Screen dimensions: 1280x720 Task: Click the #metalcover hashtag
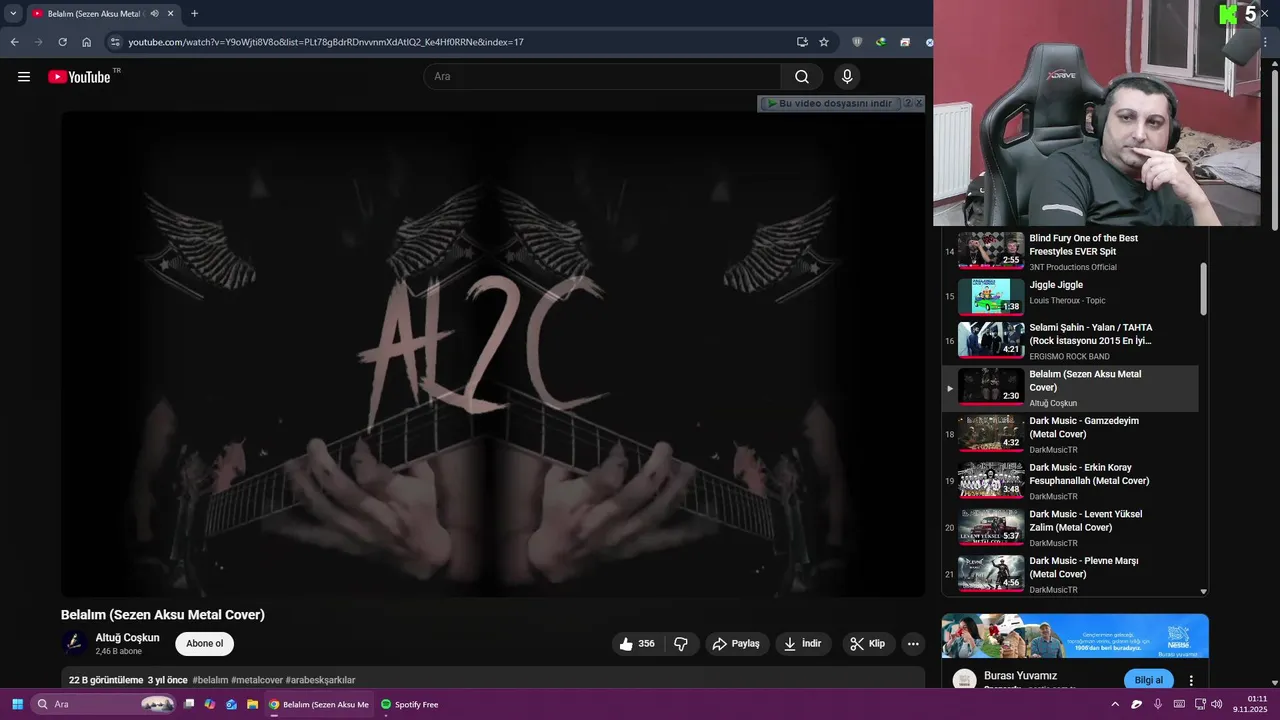pos(257,680)
